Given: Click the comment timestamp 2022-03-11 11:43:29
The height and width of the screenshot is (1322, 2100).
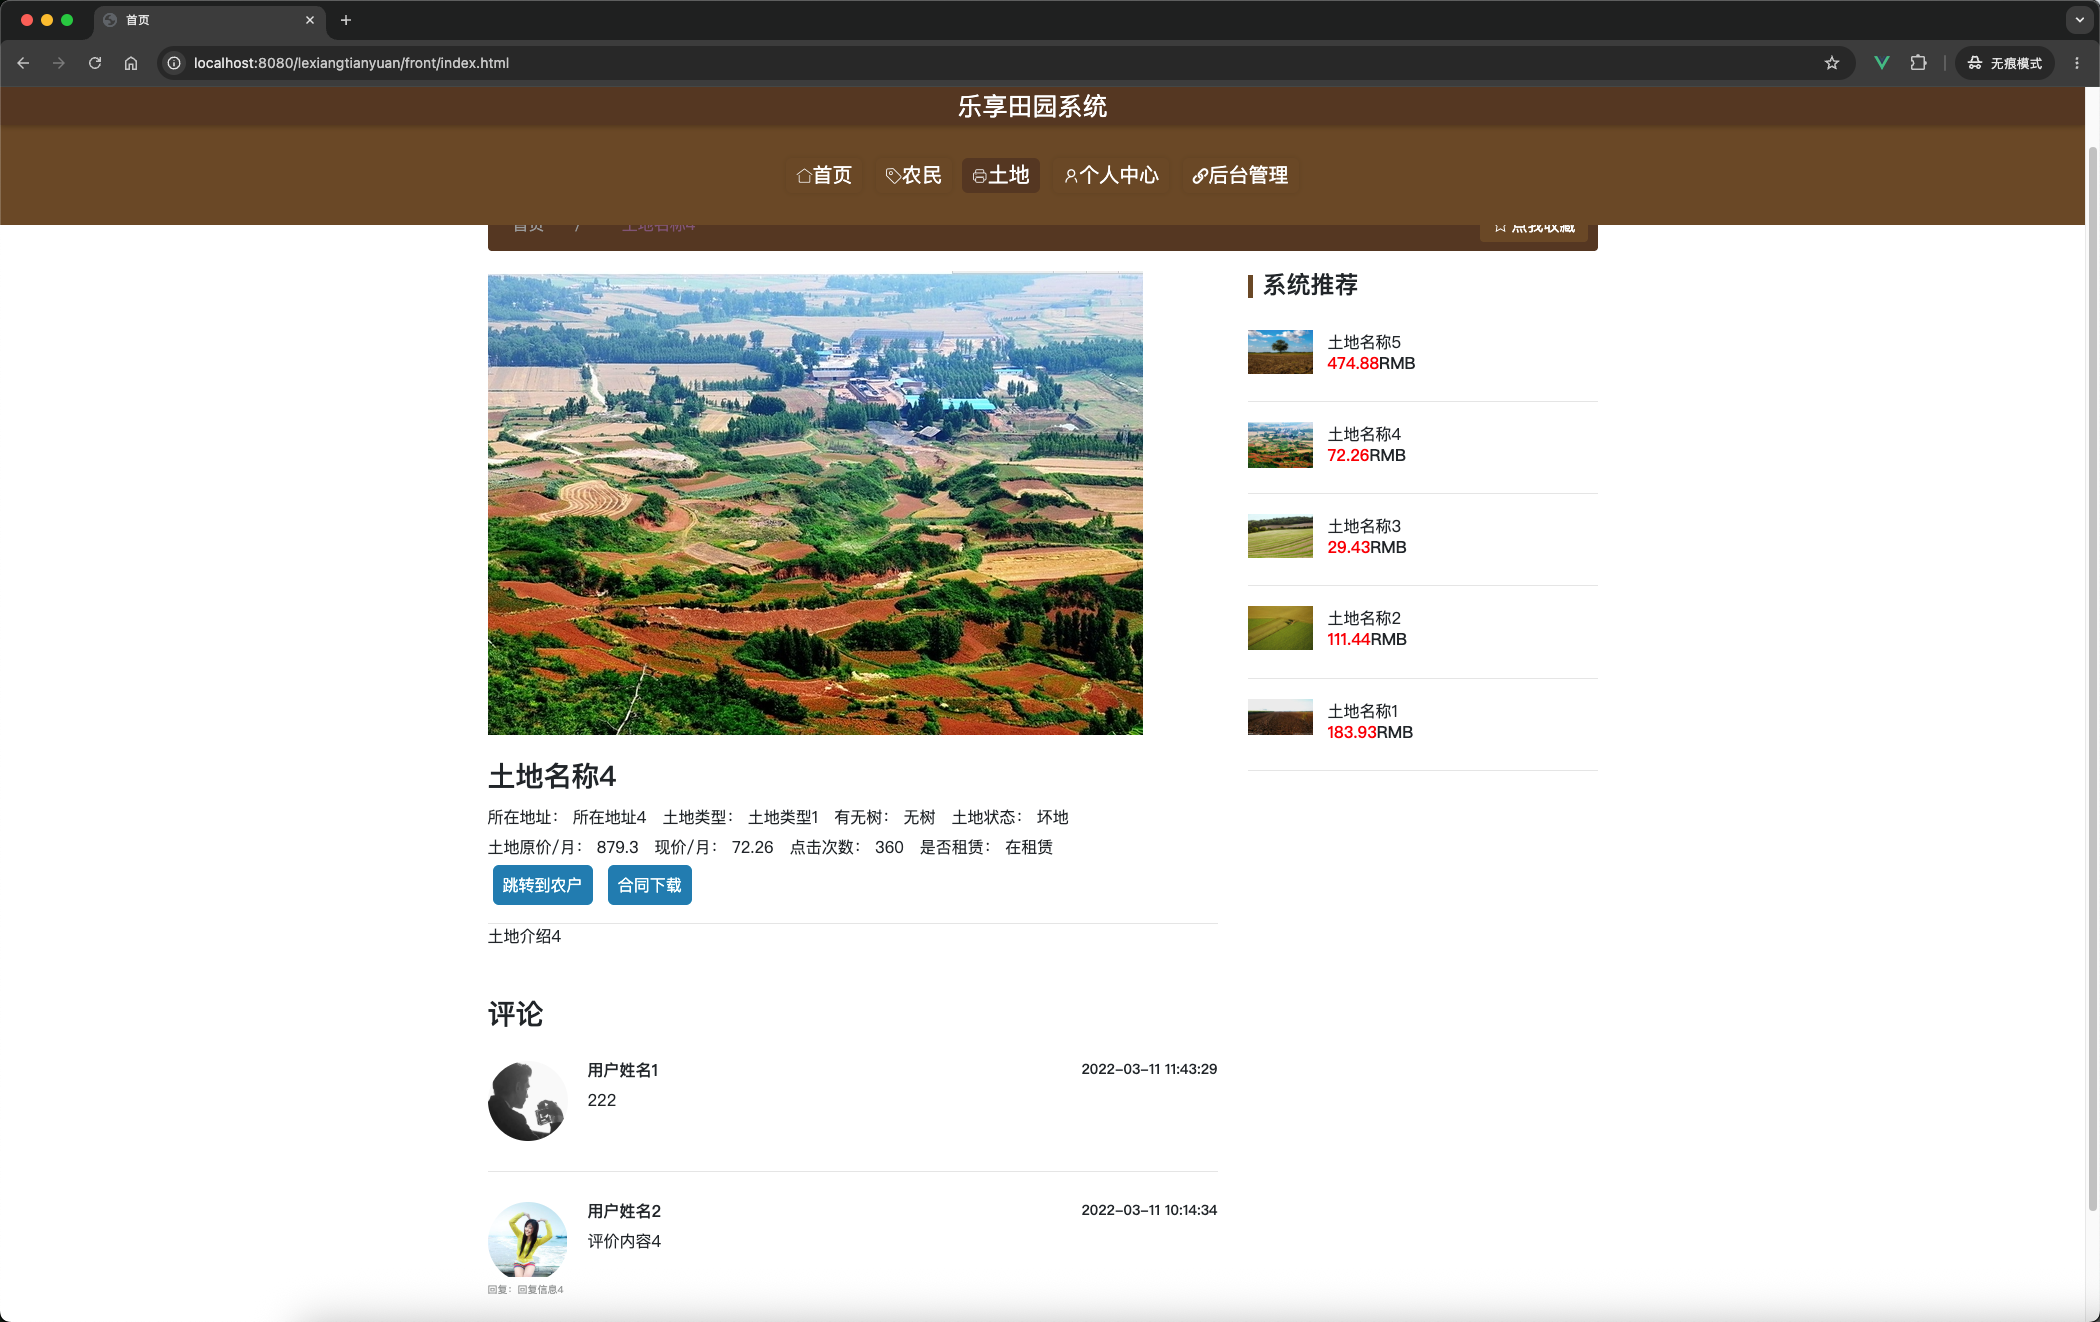Looking at the screenshot, I should 1149,1069.
